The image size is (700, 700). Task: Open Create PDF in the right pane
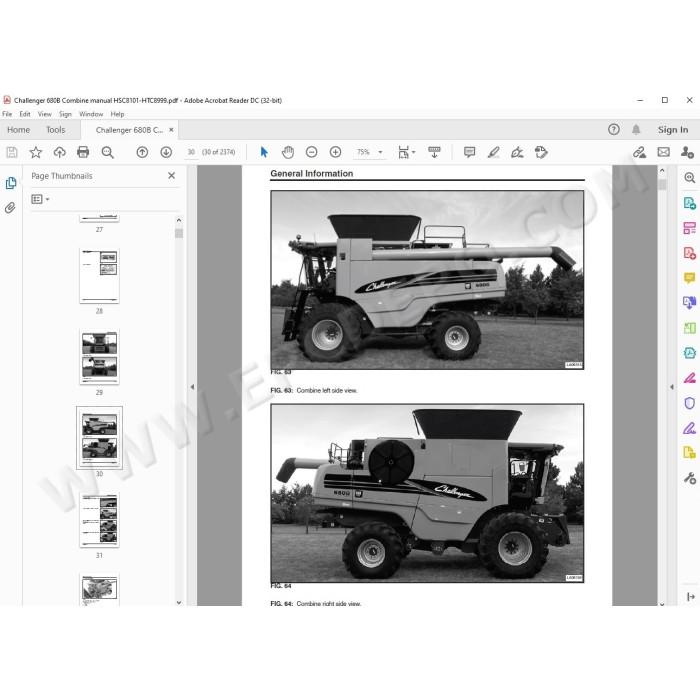pyautogui.click(x=689, y=253)
